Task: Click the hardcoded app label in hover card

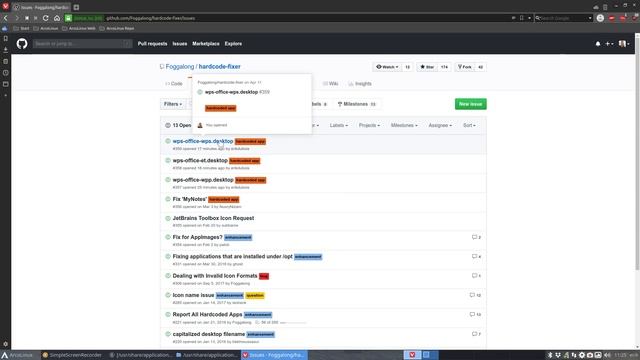Action: point(220,108)
